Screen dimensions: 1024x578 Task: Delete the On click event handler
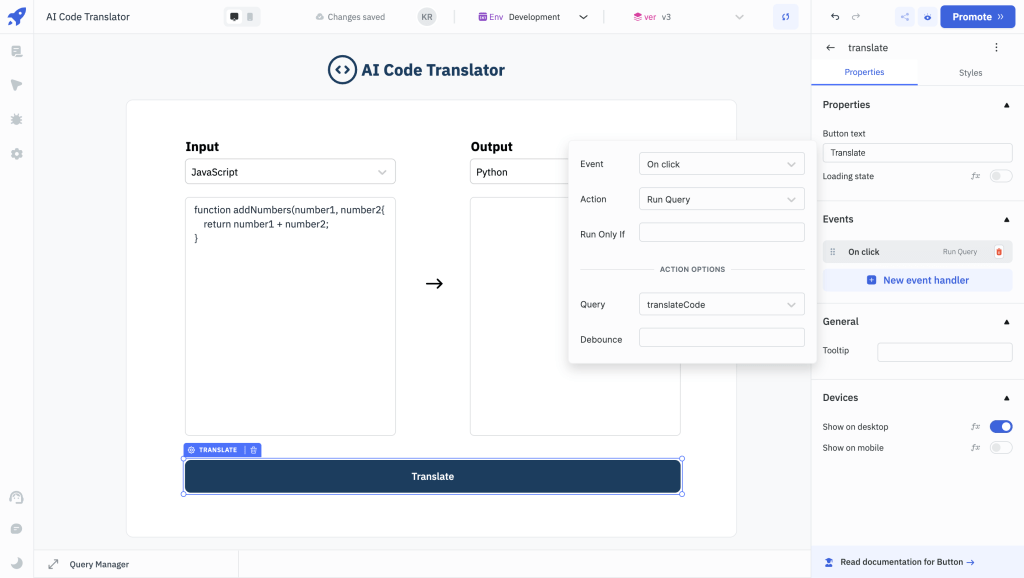[x=999, y=251]
